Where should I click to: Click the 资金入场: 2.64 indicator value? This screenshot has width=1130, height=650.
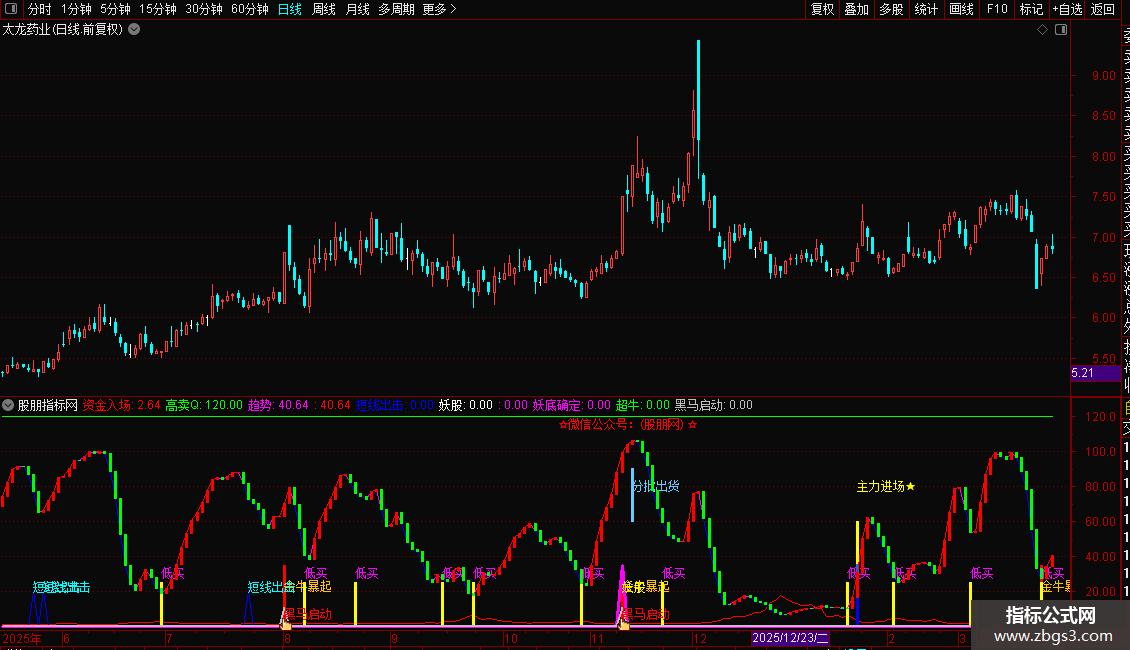click(122, 405)
